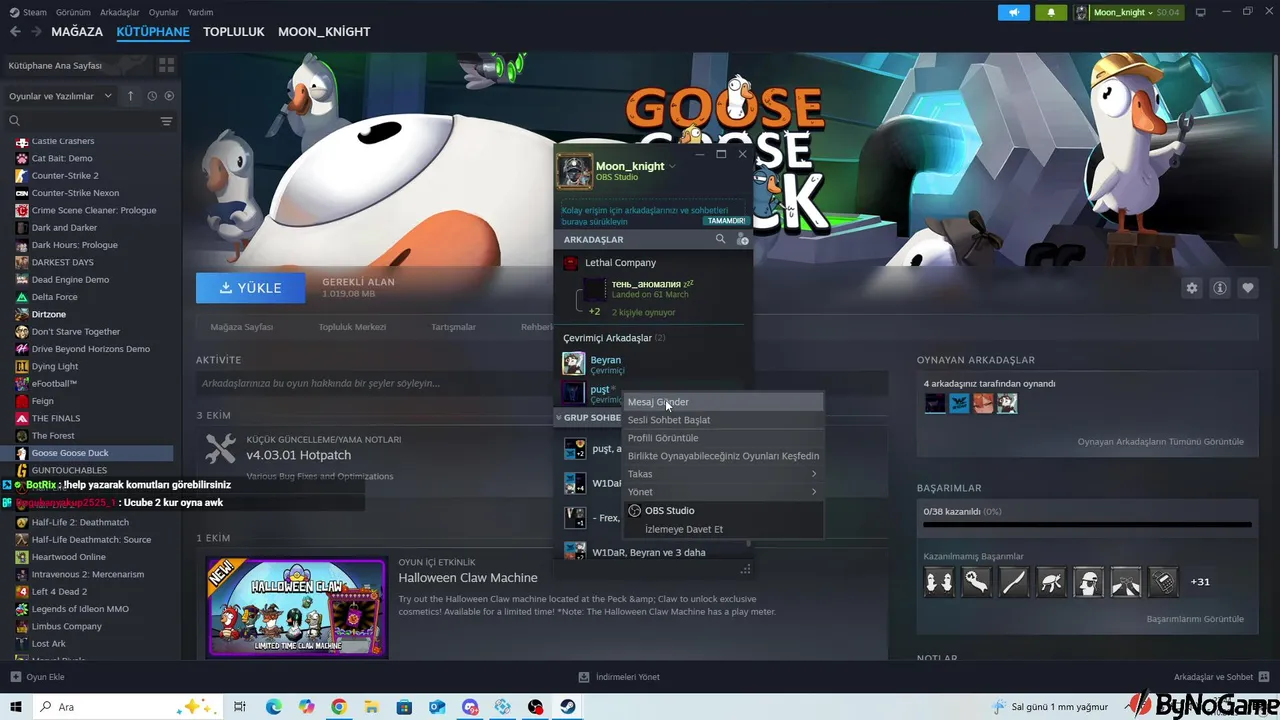1280x720 pixels.
Task: Open File Explorer from the taskbar
Action: [x=372, y=707]
